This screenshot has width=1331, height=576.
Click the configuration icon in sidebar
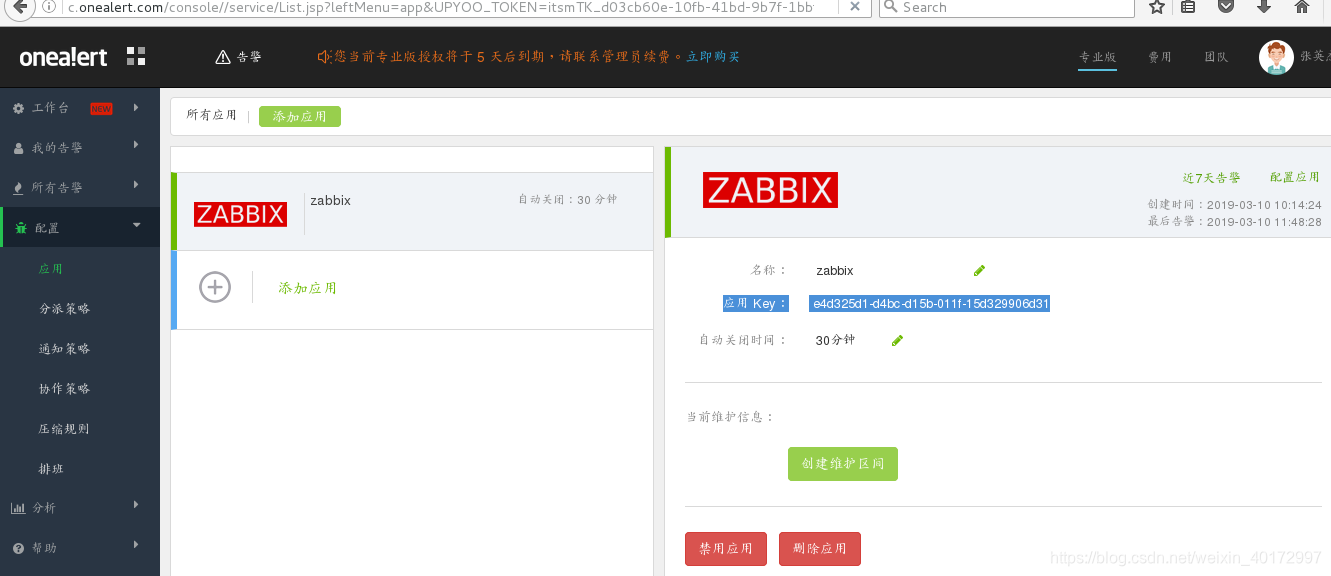click(x=21, y=228)
